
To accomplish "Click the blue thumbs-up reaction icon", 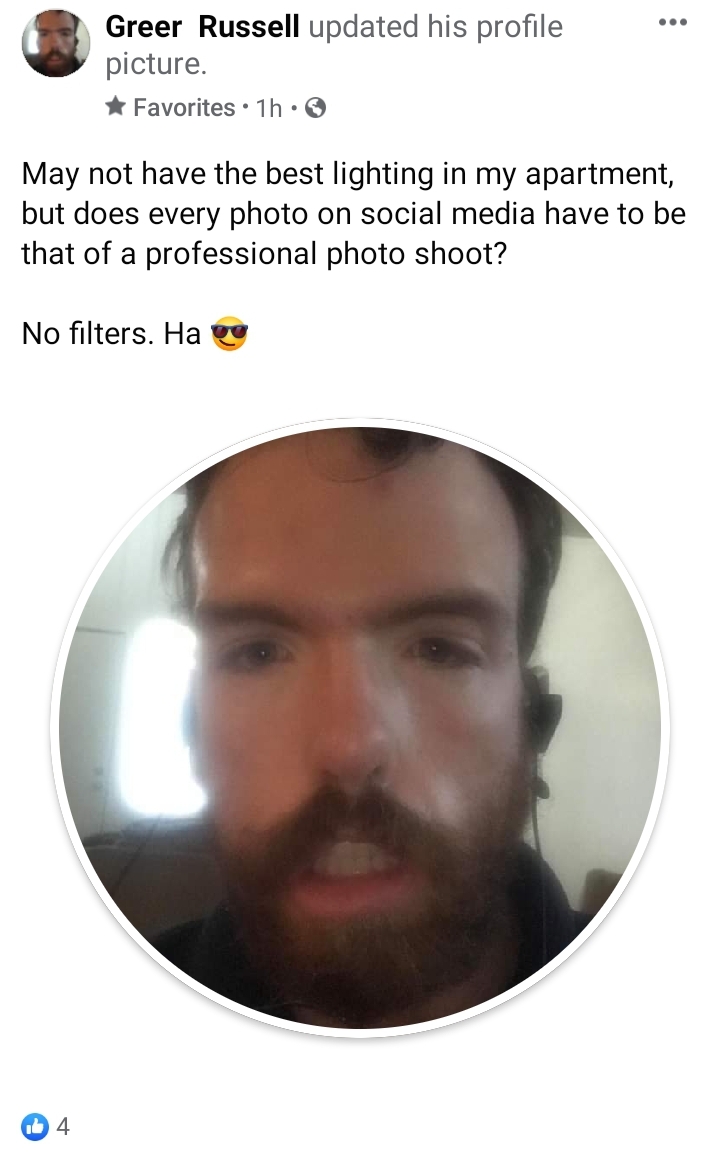I will [35, 1126].
